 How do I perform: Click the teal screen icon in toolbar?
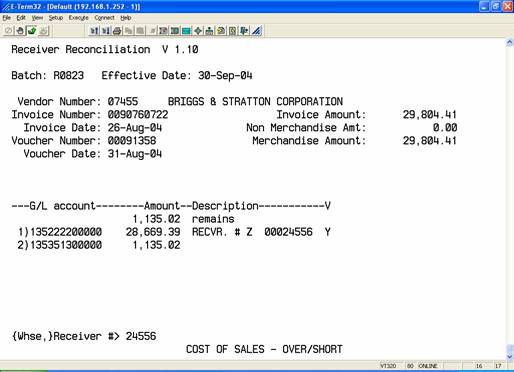(186, 31)
